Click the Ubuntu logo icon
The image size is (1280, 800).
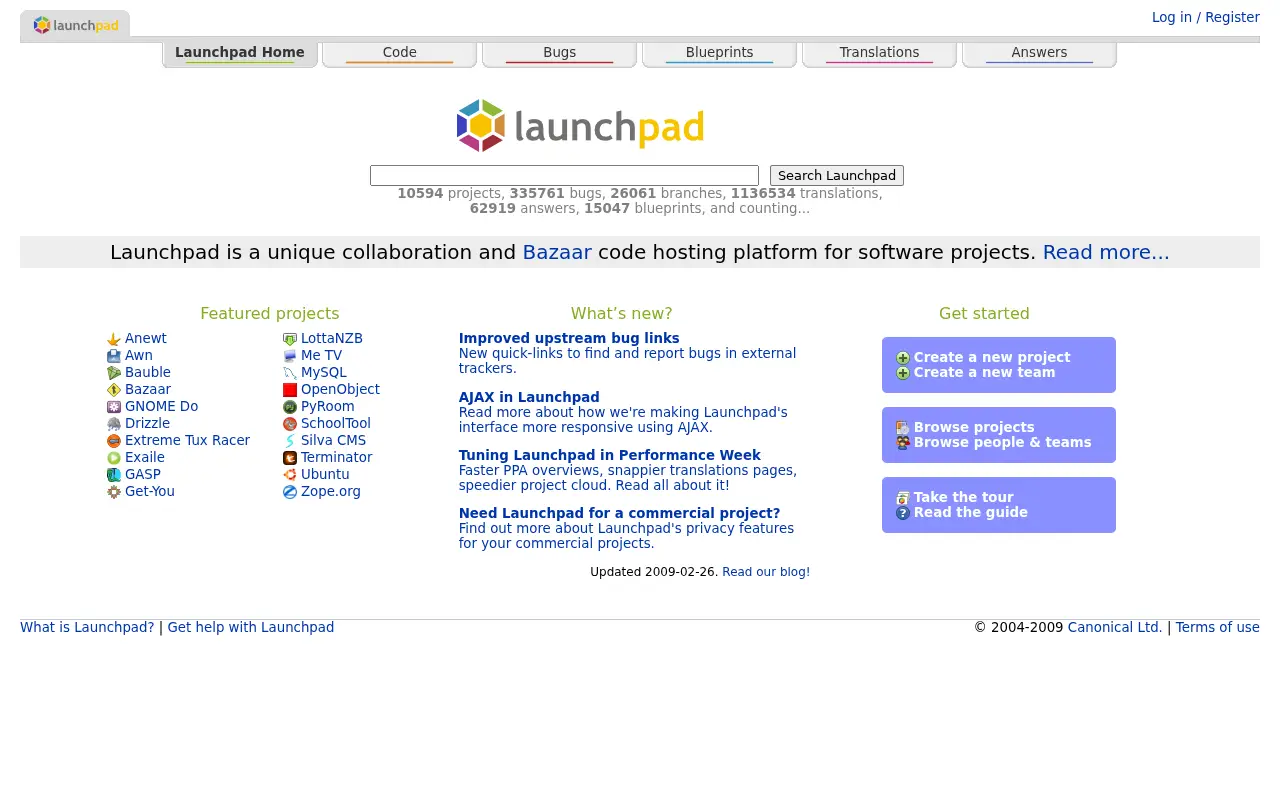coord(290,475)
